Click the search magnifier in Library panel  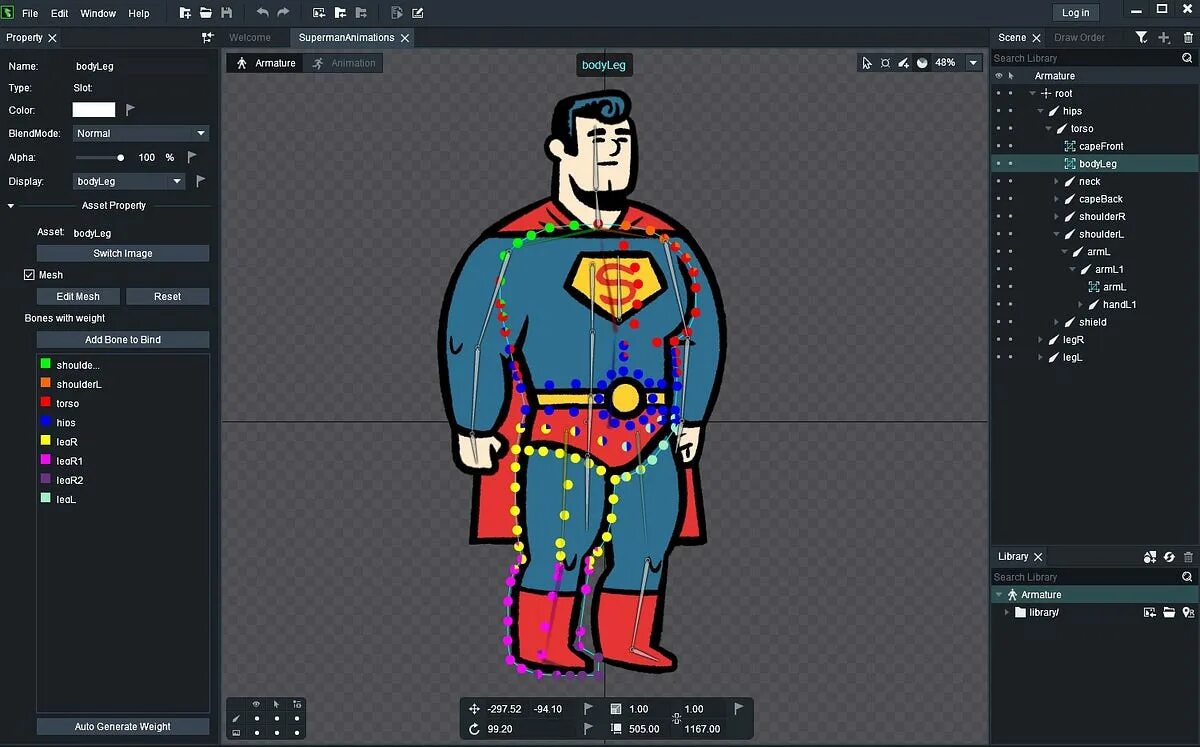coord(1187,577)
